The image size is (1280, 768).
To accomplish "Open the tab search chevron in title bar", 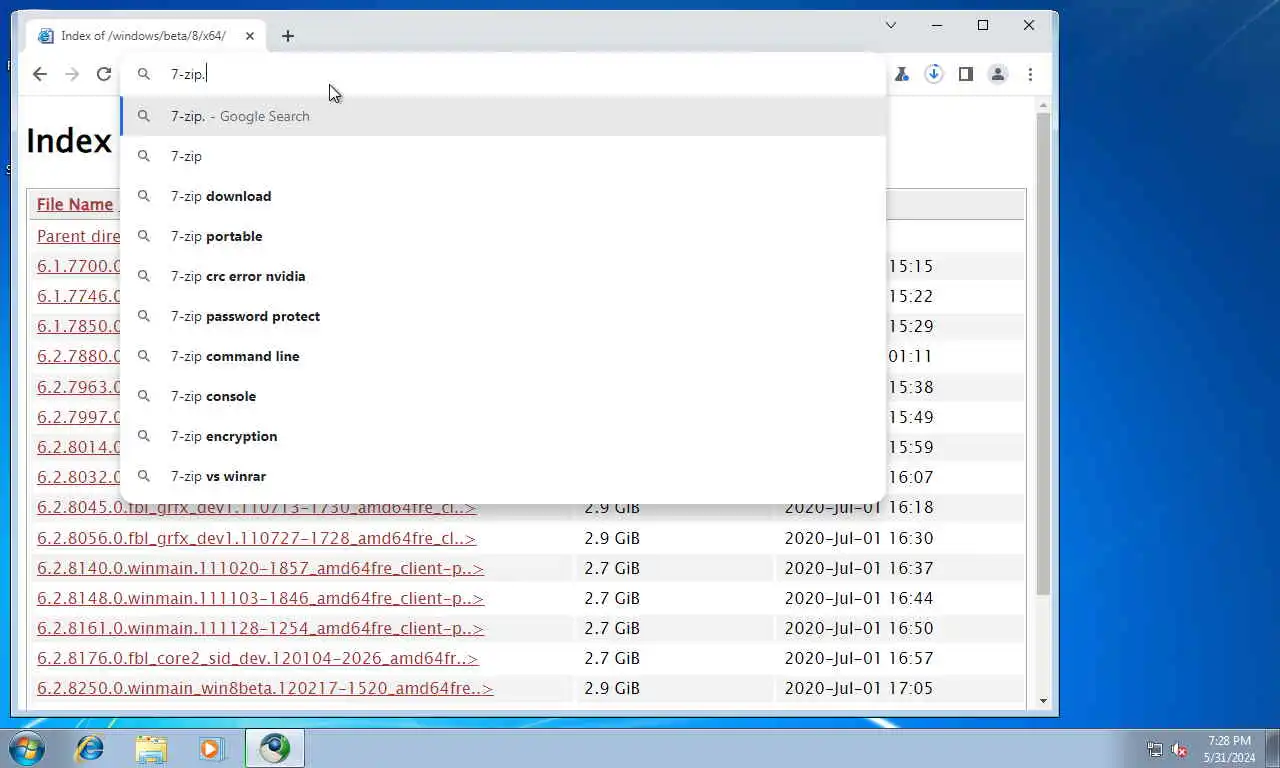I will tap(891, 25).
